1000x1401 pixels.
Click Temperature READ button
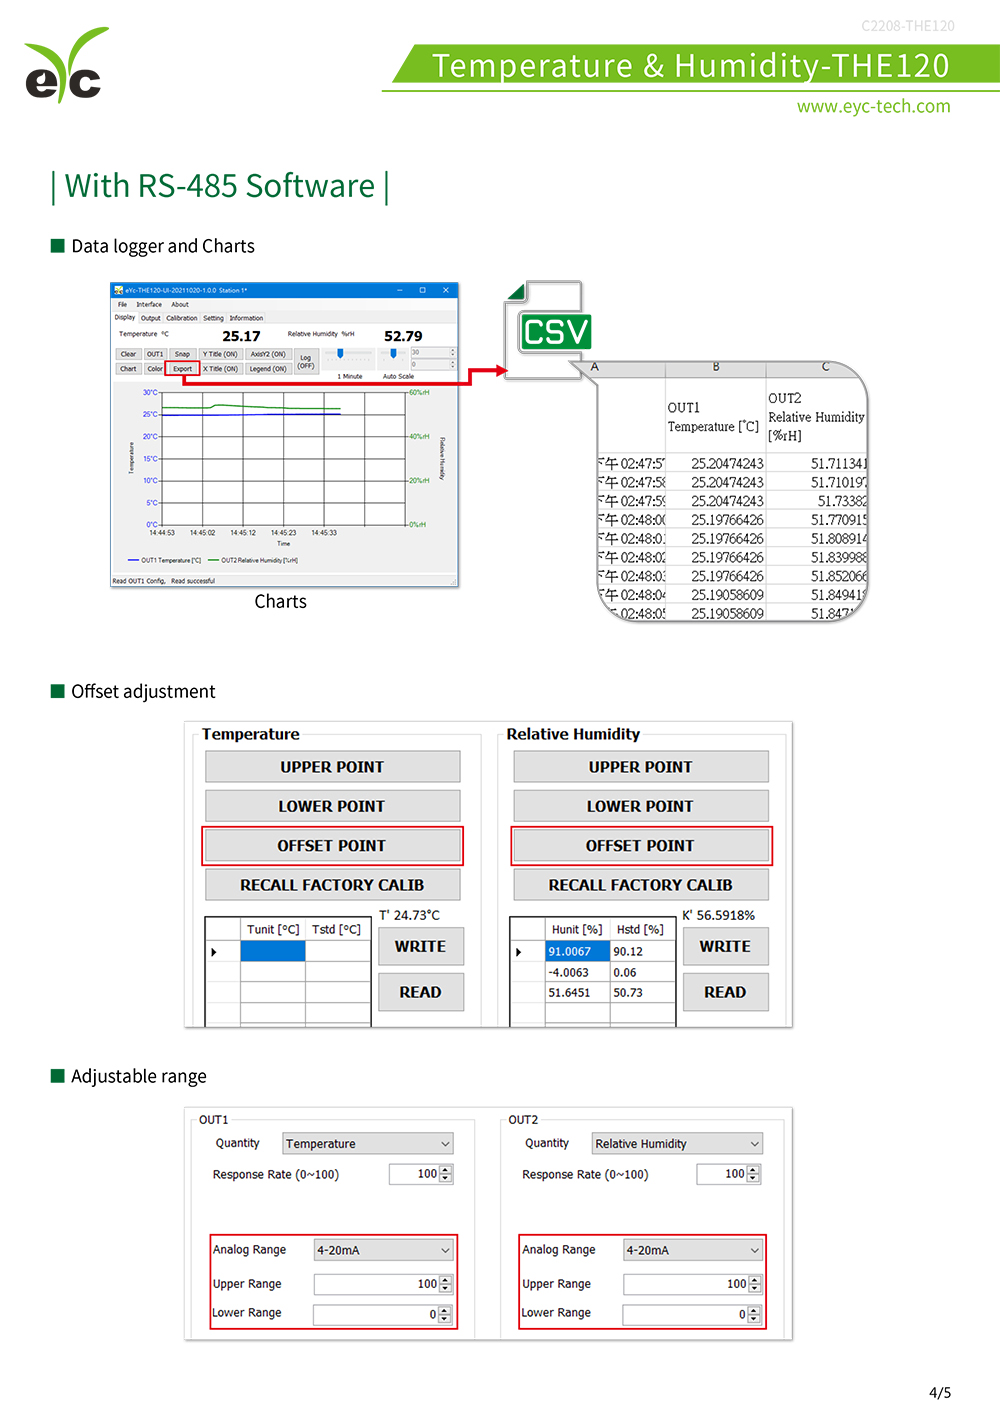(x=421, y=992)
